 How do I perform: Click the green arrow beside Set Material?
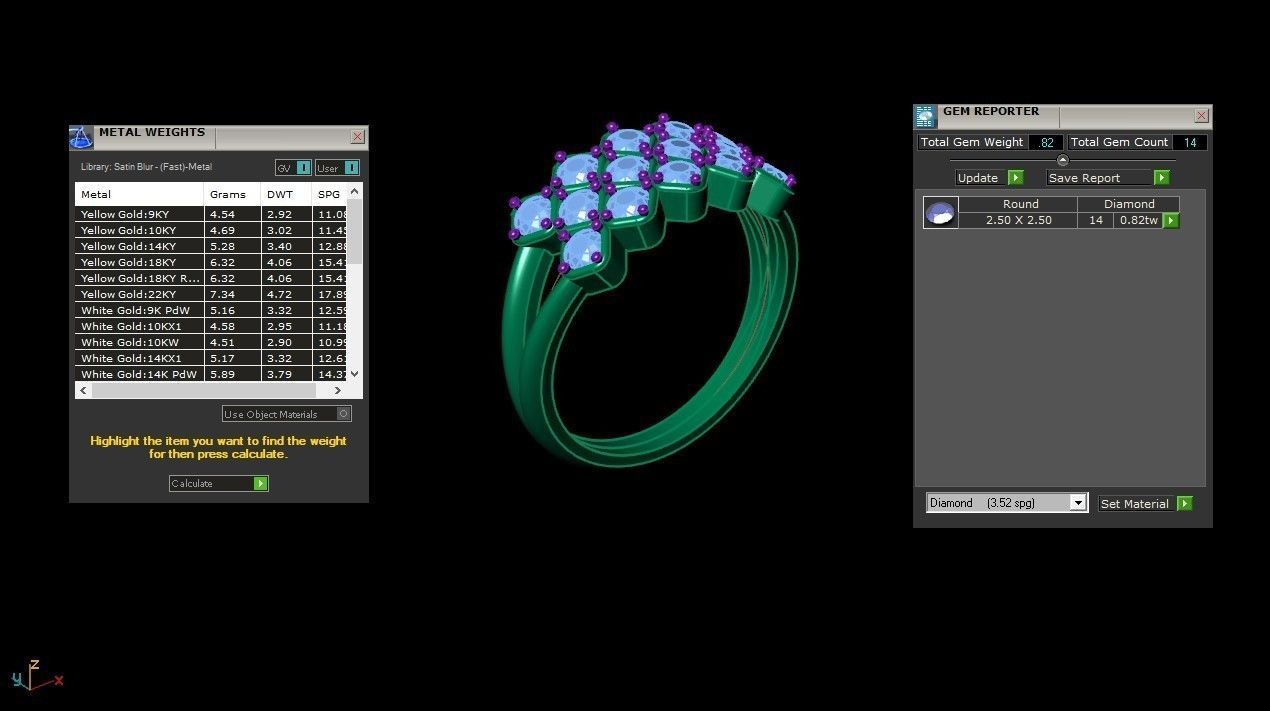(x=1184, y=504)
